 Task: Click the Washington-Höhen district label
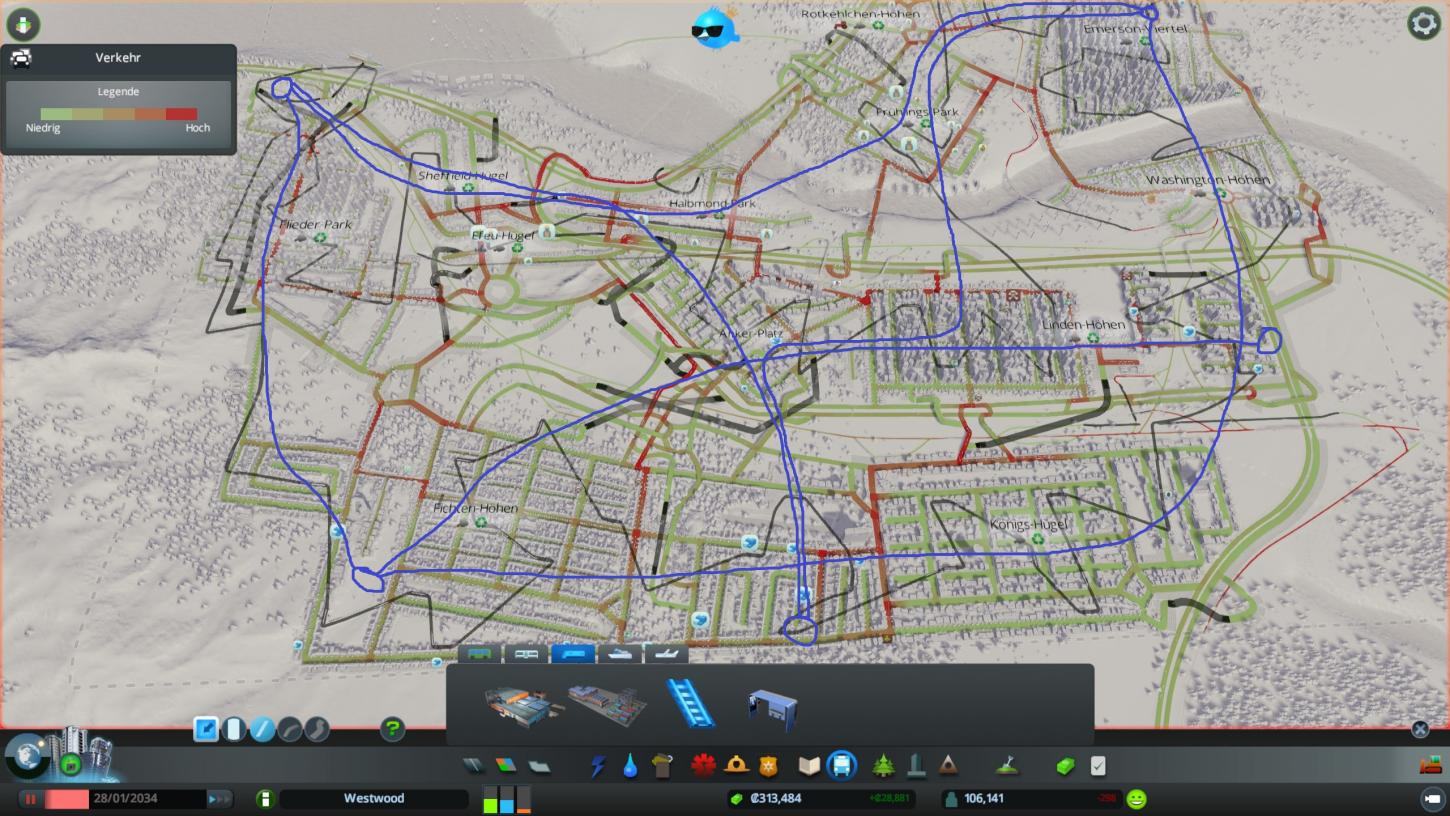[x=1208, y=180]
